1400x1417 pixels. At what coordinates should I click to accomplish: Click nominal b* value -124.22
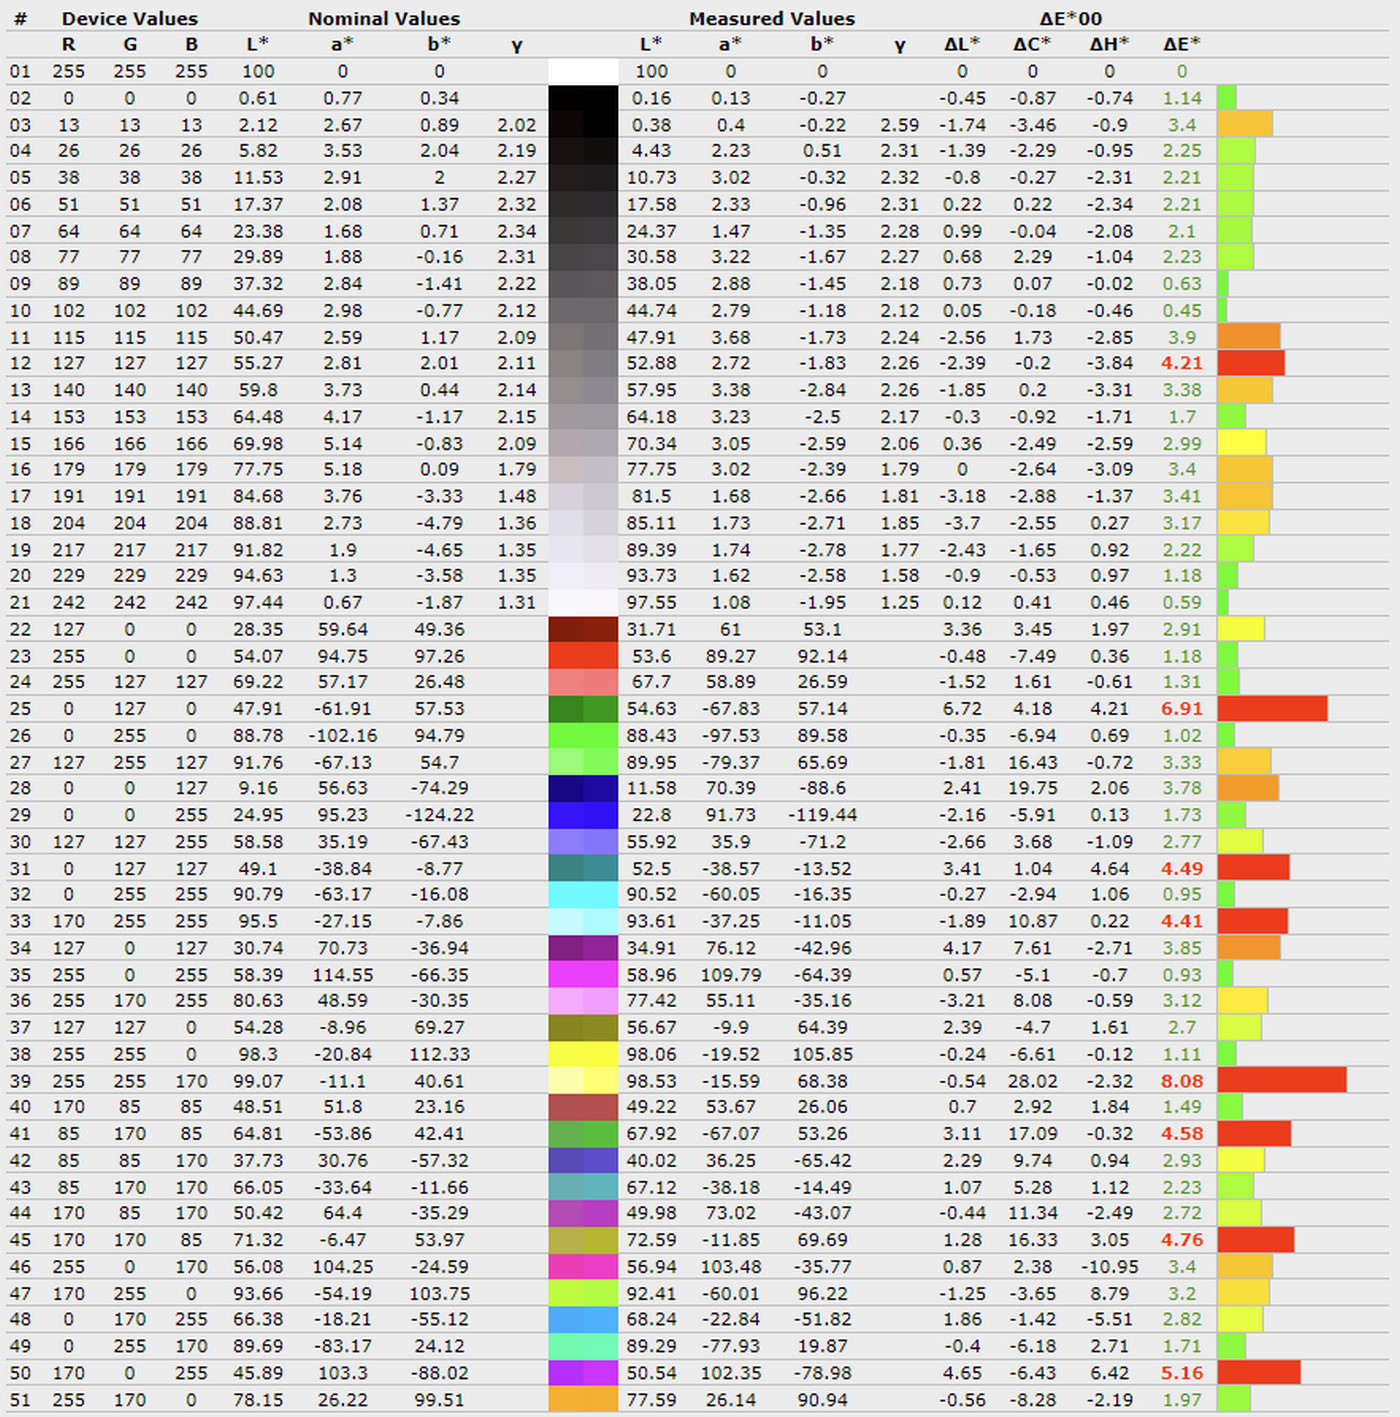[439, 815]
